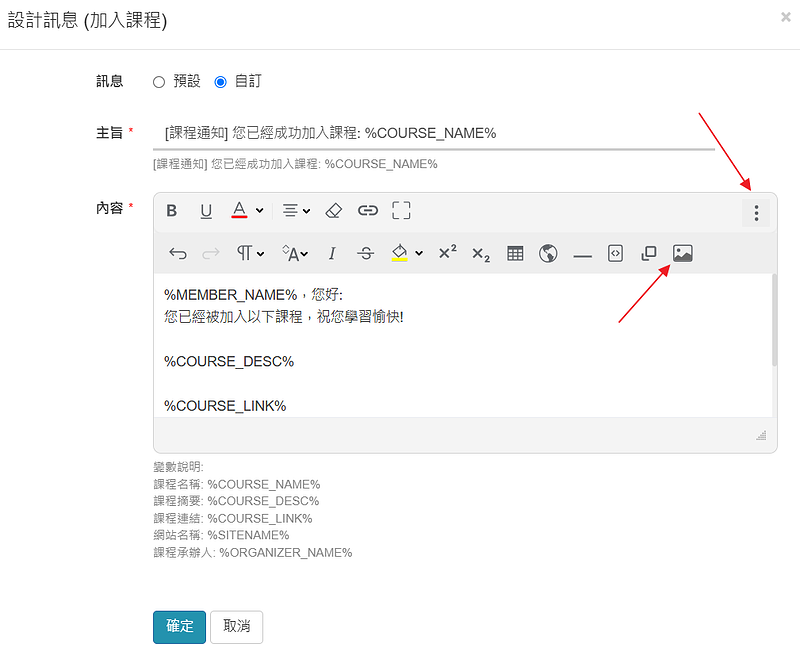Screen dimensions: 800x663
Task: Click the italic formatting icon
Action: click(x=332, y=253)
